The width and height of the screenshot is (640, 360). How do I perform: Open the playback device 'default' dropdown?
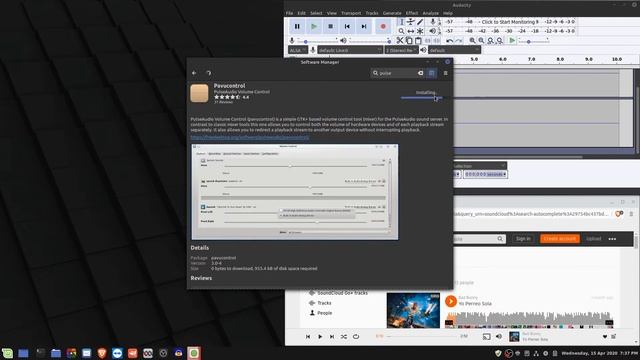[x=454, y=50]
